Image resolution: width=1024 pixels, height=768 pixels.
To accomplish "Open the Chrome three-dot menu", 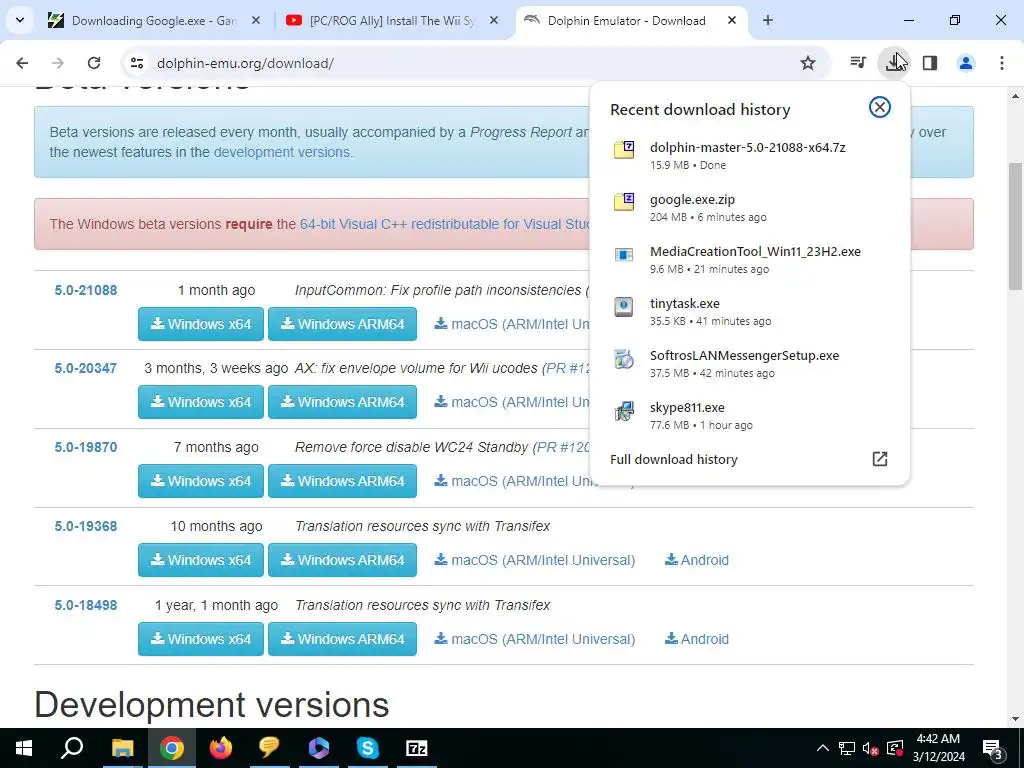I will point(1002,63).
